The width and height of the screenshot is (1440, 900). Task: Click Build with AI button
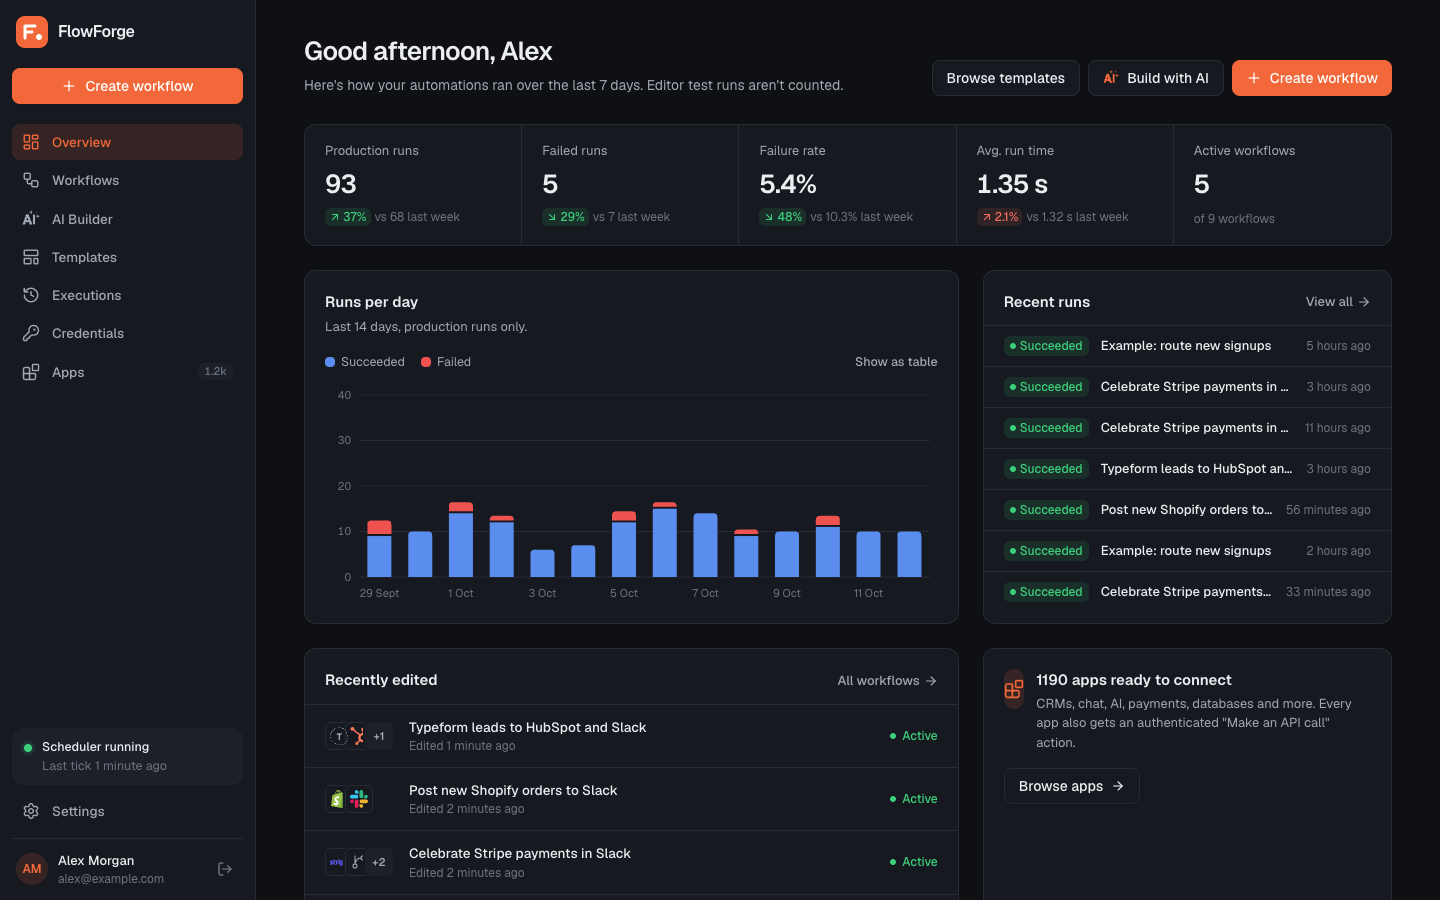click(x=1155, y=78)
